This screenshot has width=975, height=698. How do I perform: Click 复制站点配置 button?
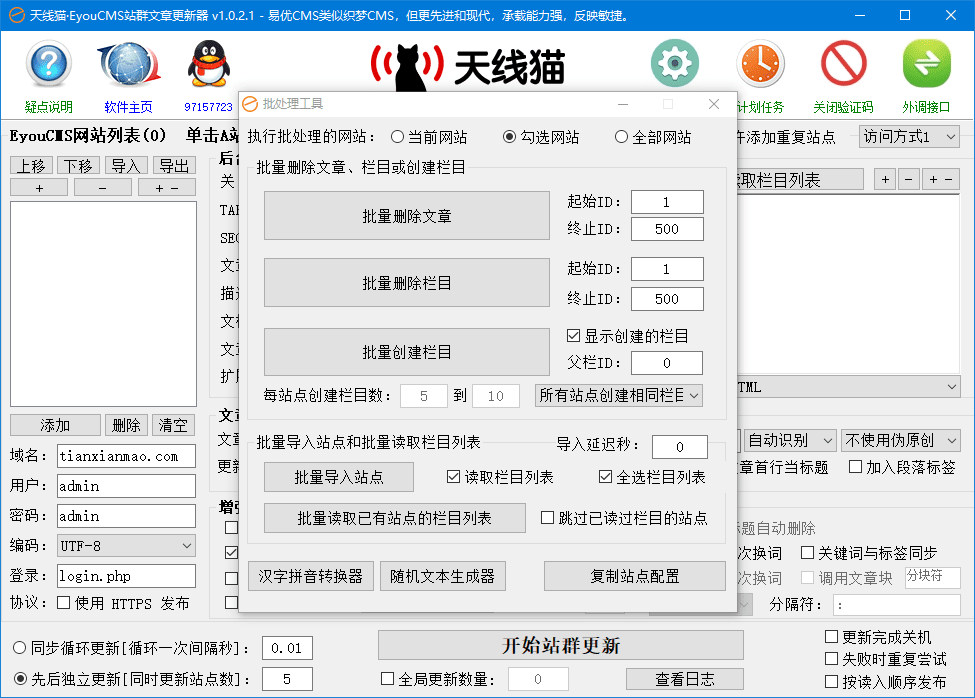(635, 576)
